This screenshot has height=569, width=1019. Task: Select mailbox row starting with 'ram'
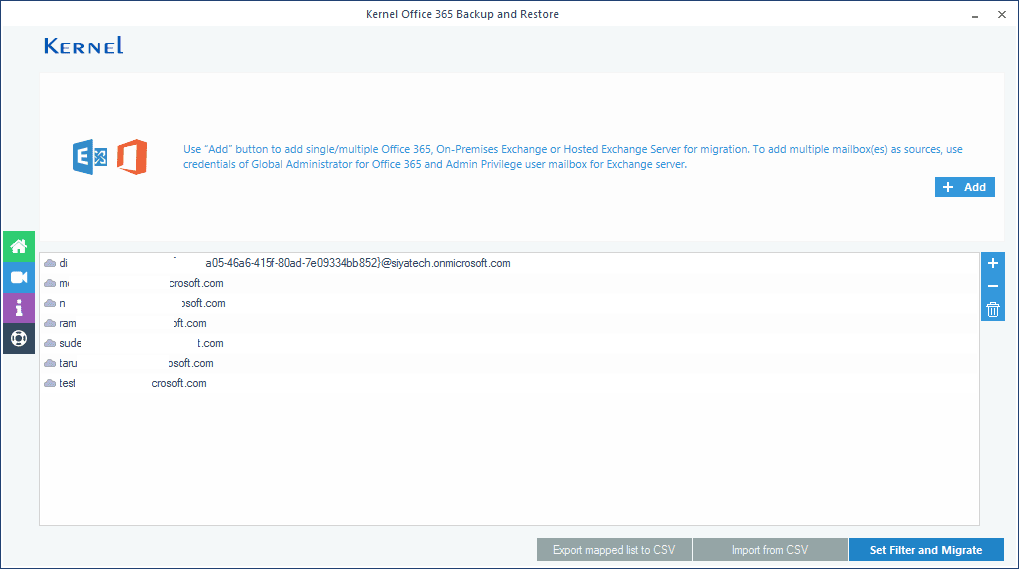(x=510, y=323)
